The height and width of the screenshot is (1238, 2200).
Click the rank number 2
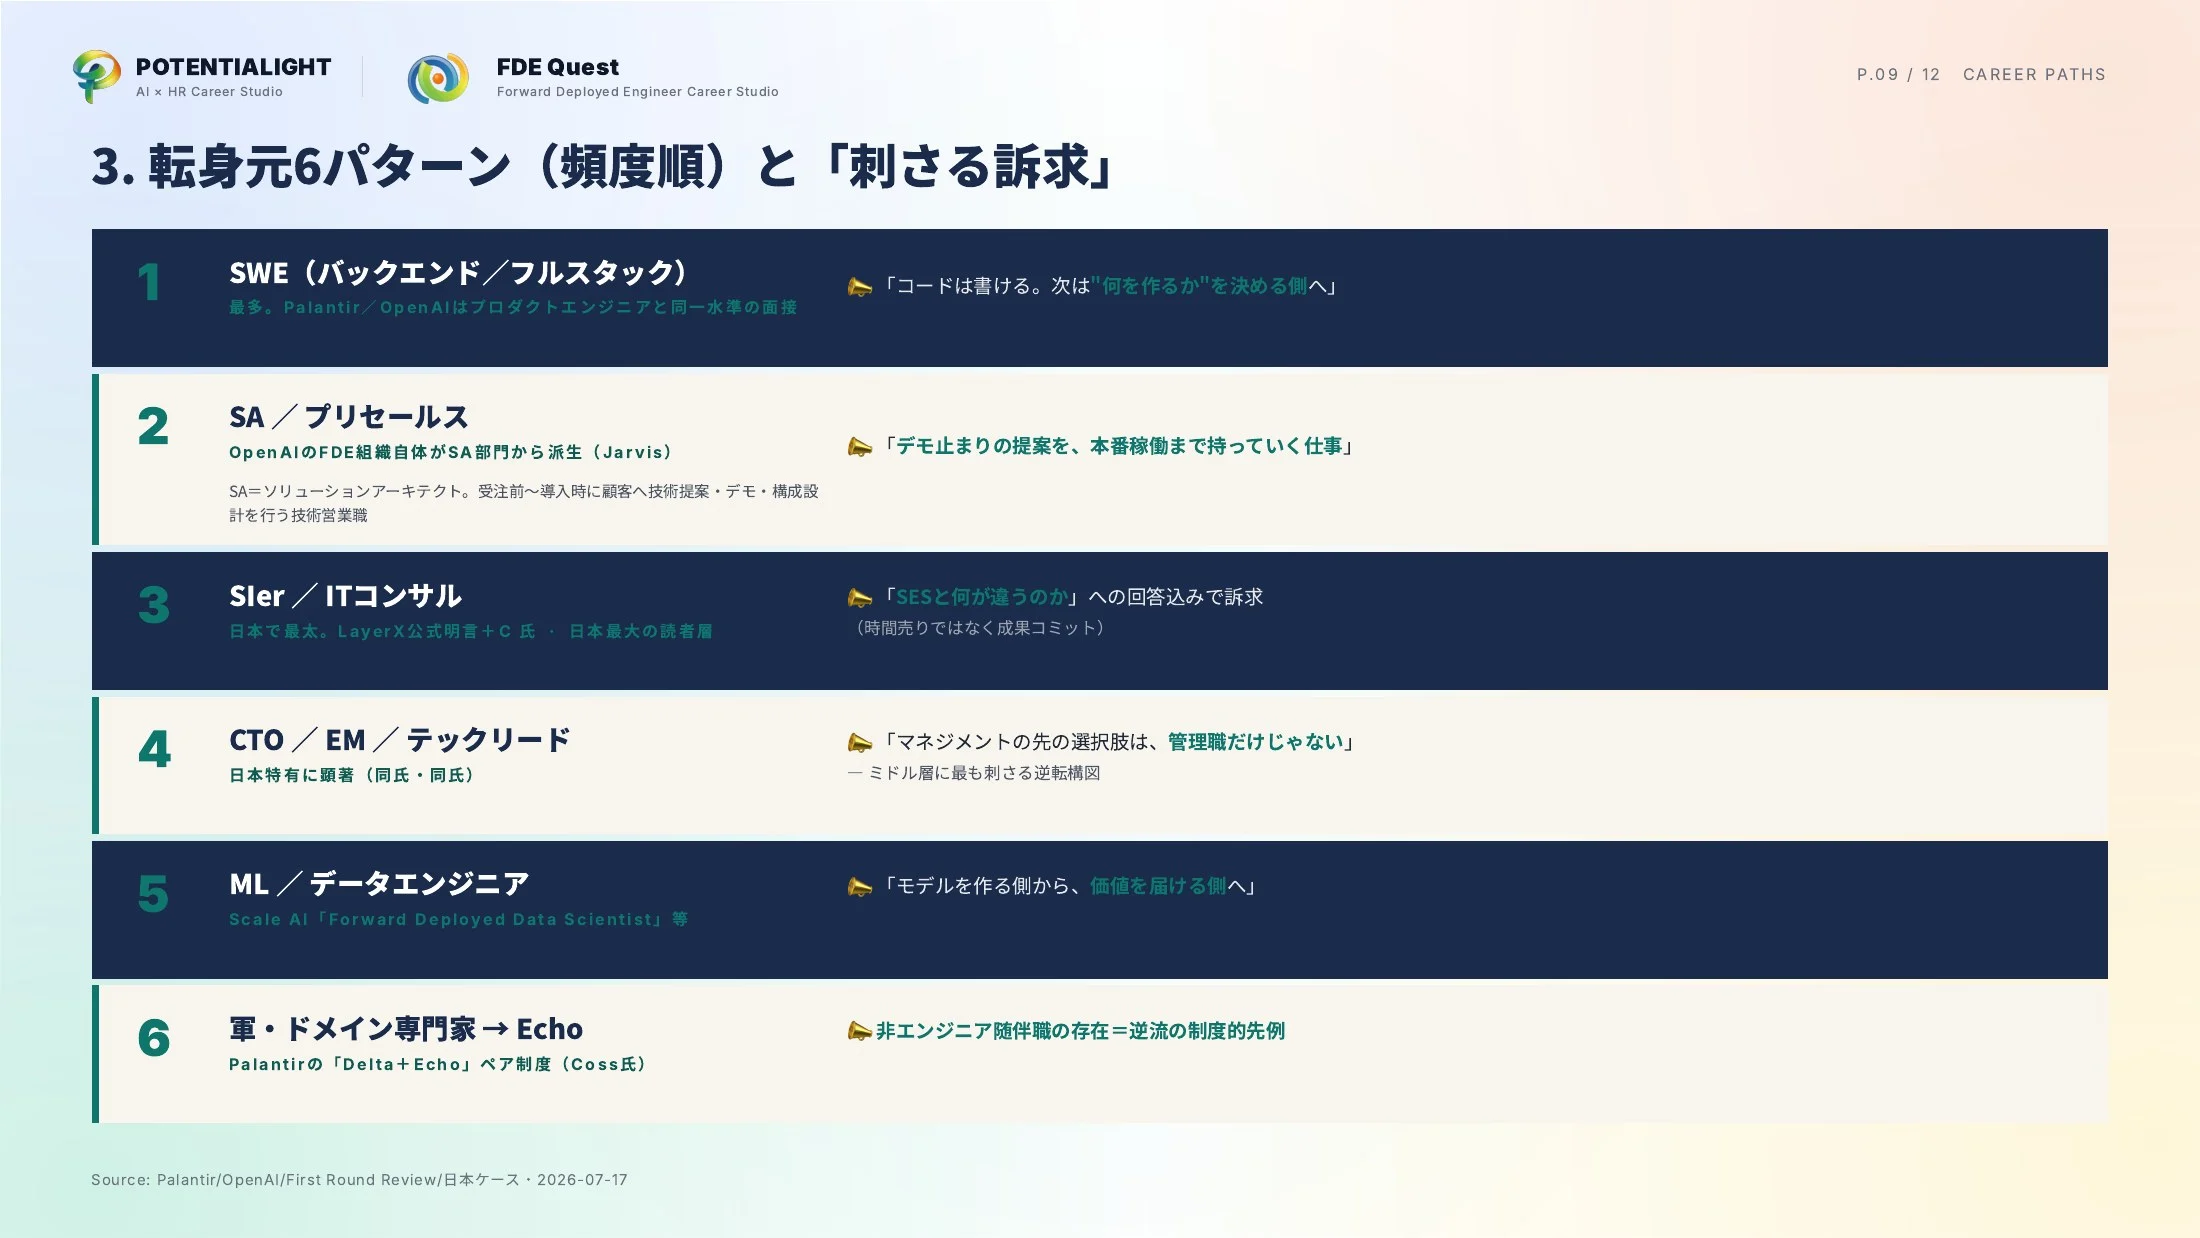click(x=153, y=427)
